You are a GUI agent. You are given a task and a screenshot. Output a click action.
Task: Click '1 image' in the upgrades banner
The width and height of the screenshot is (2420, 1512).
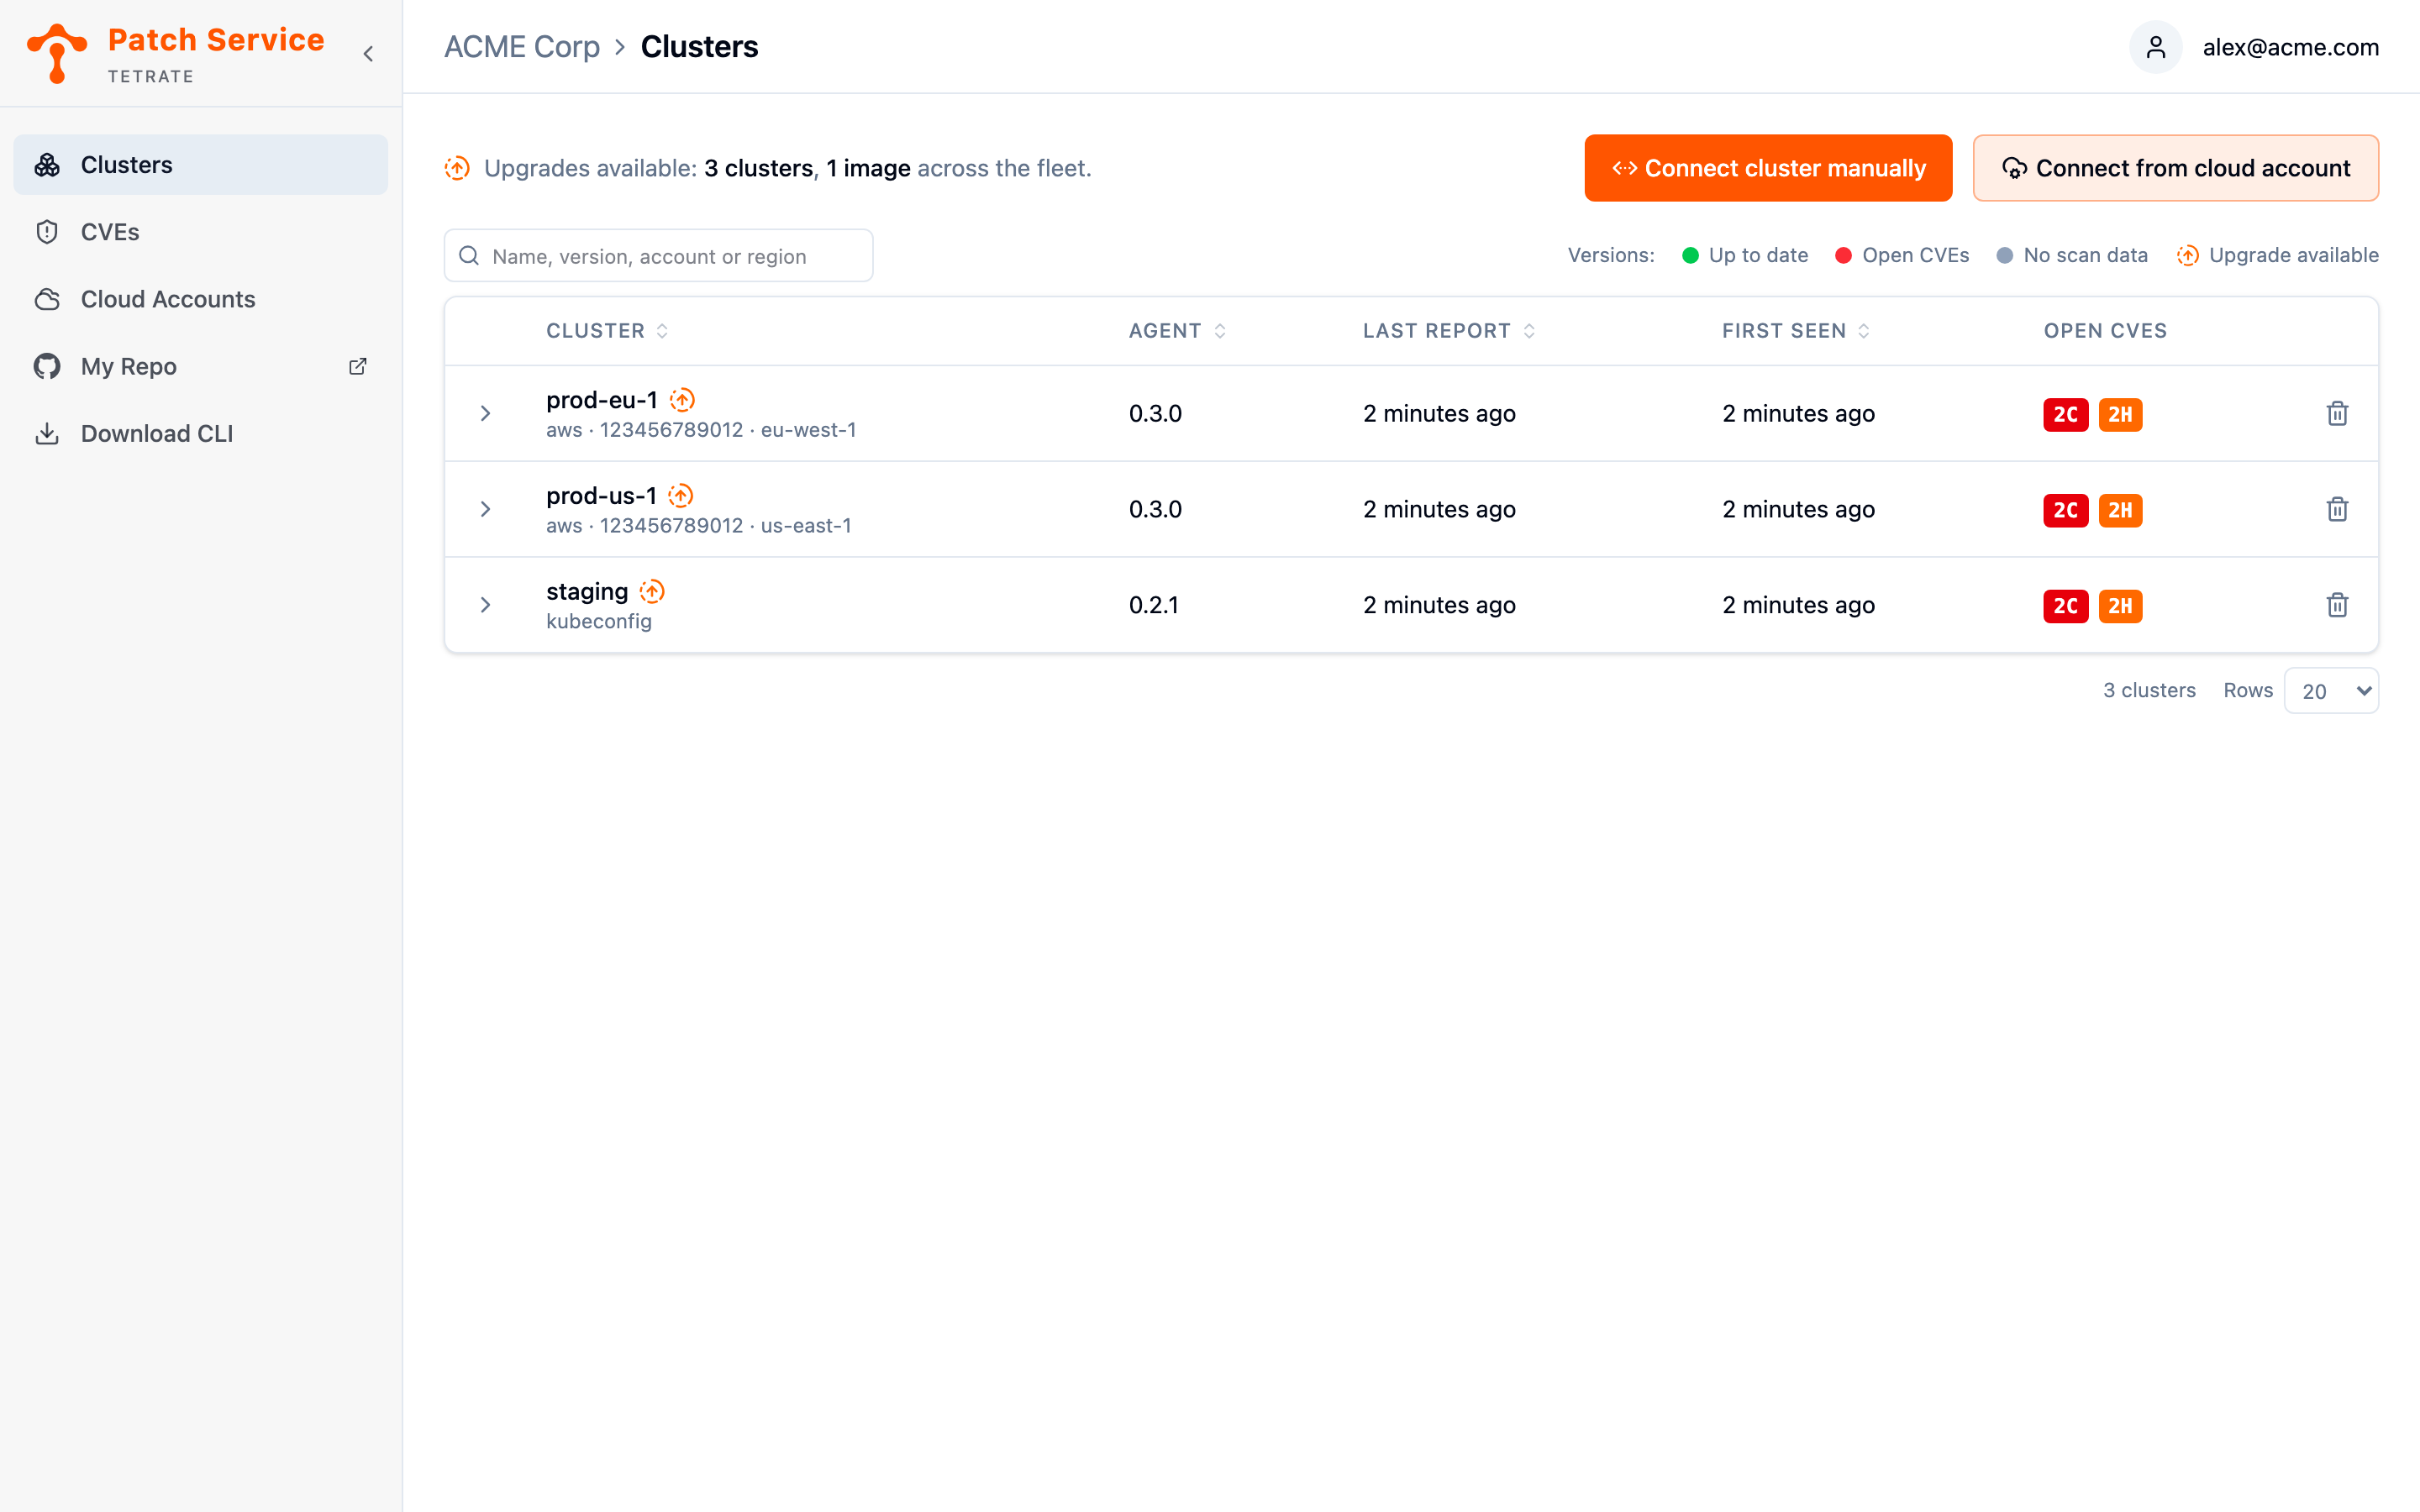click(868, 168)
